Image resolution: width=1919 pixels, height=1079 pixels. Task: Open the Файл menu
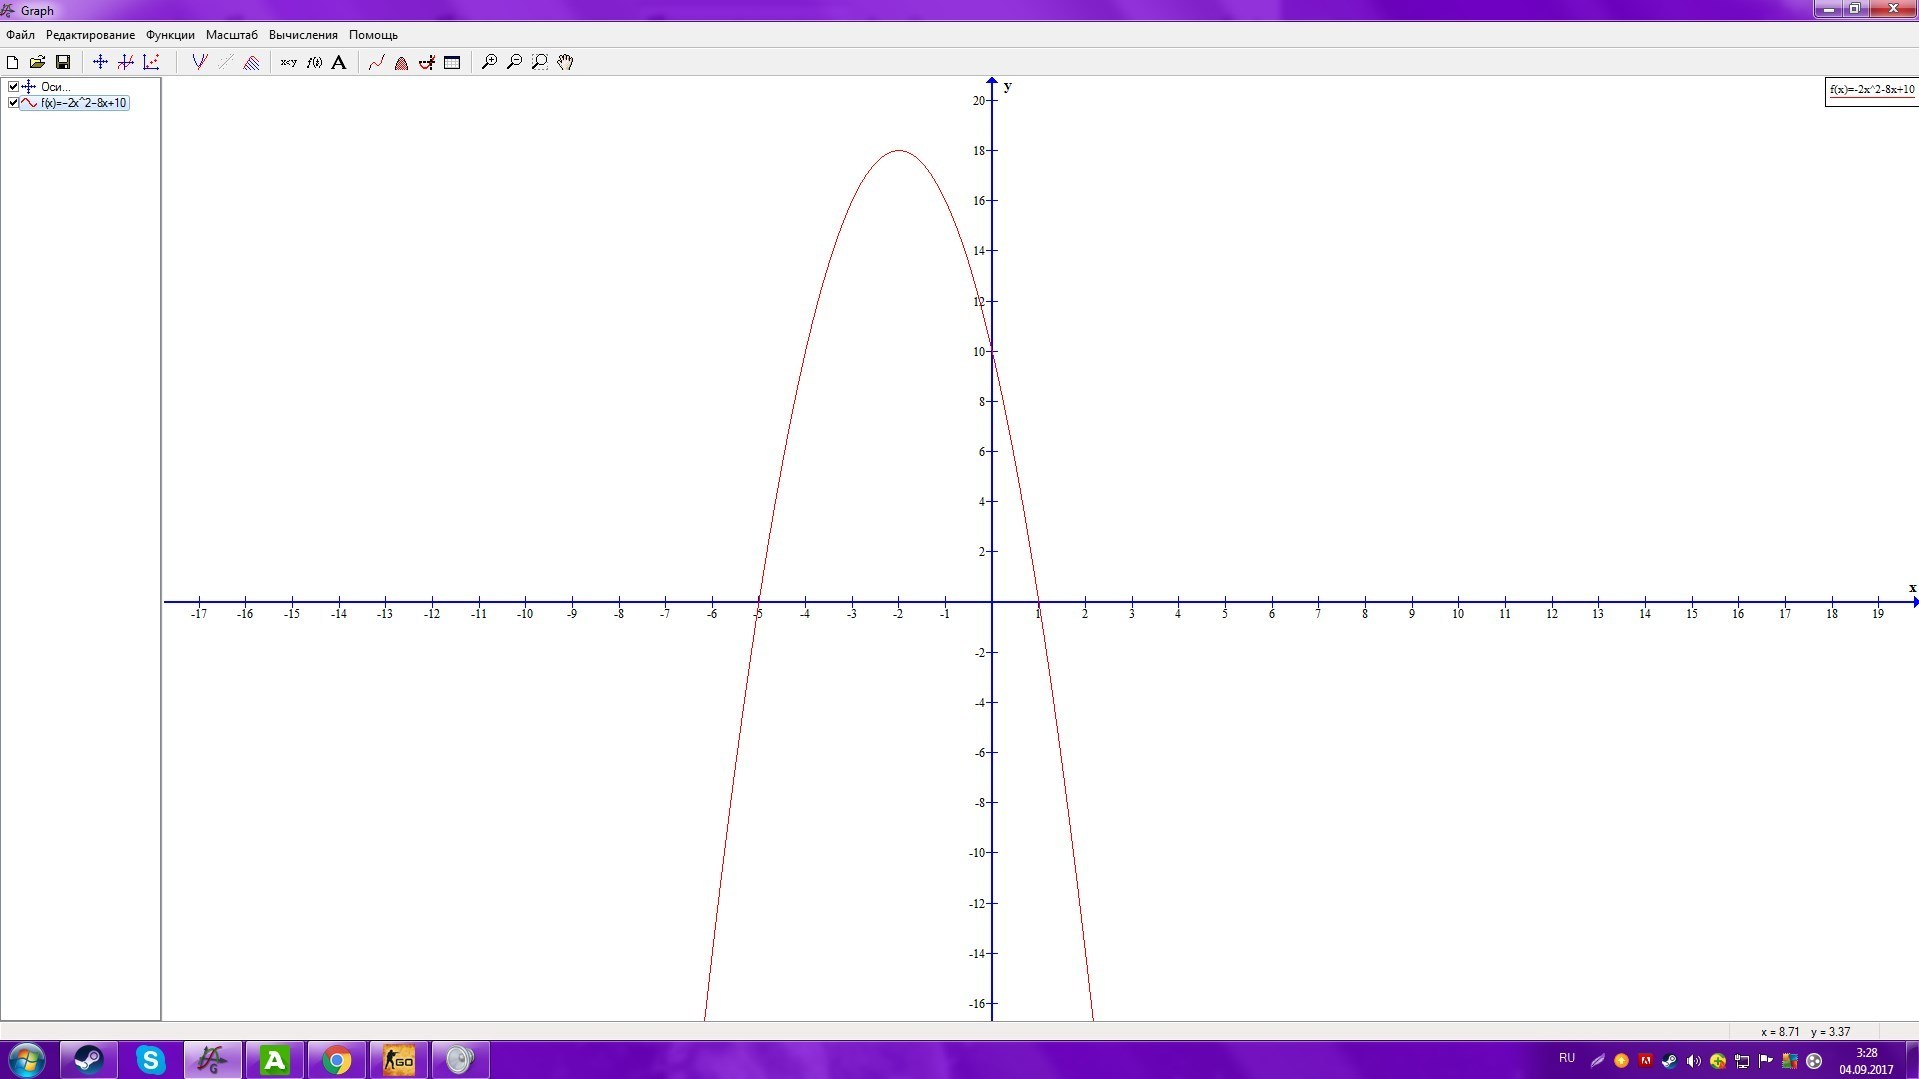20,35
